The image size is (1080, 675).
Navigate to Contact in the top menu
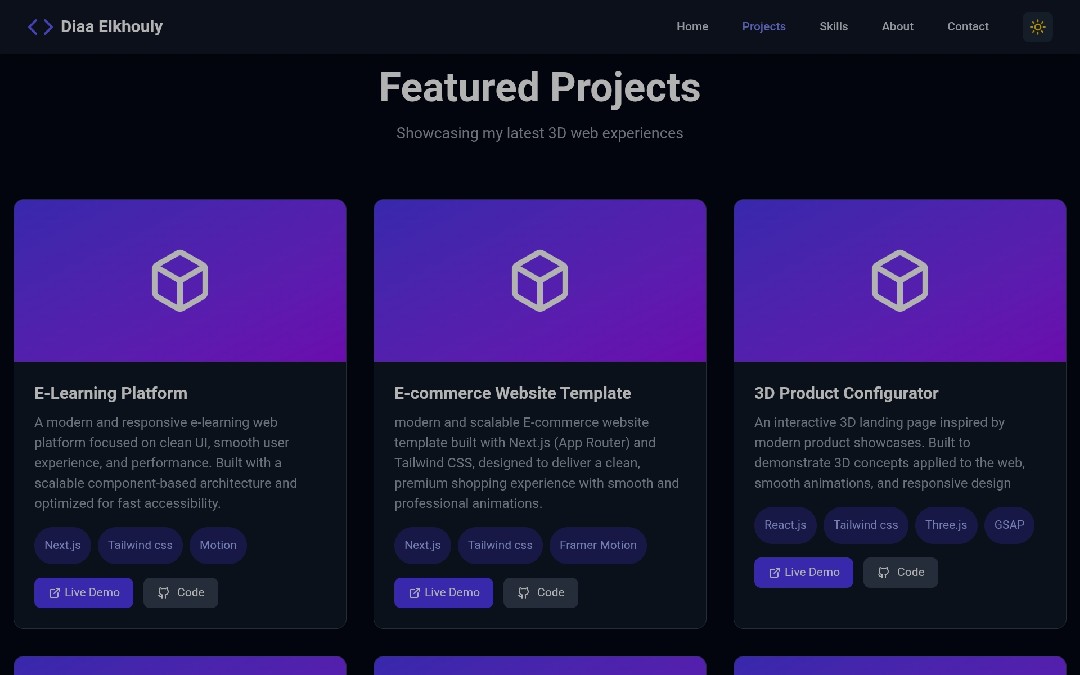pyautogui.click(x=967, y=27)
